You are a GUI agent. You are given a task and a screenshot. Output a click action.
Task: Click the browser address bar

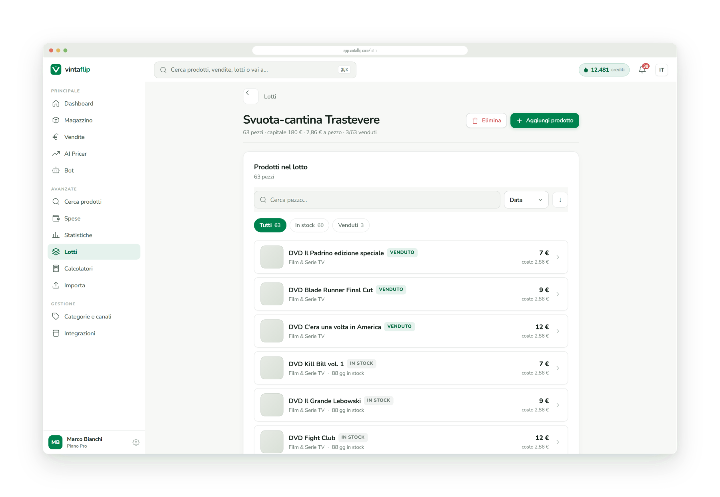coord(360,51)
